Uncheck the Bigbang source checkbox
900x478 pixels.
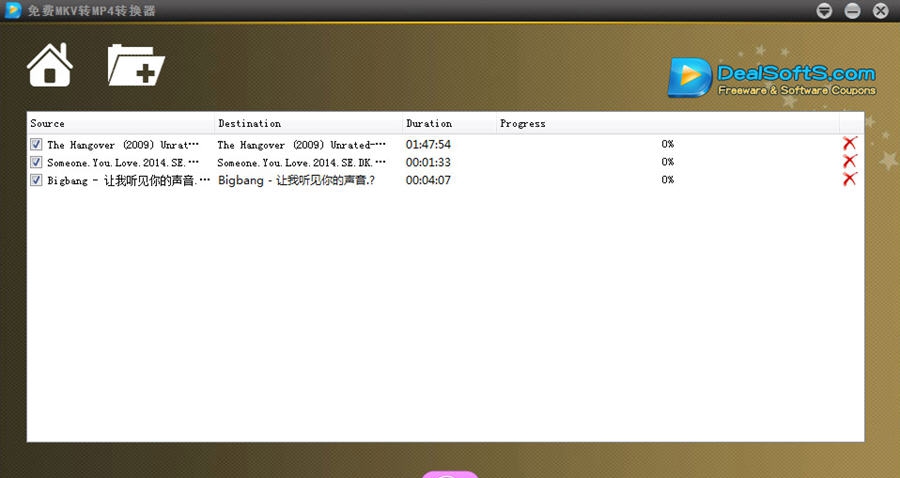36,180
